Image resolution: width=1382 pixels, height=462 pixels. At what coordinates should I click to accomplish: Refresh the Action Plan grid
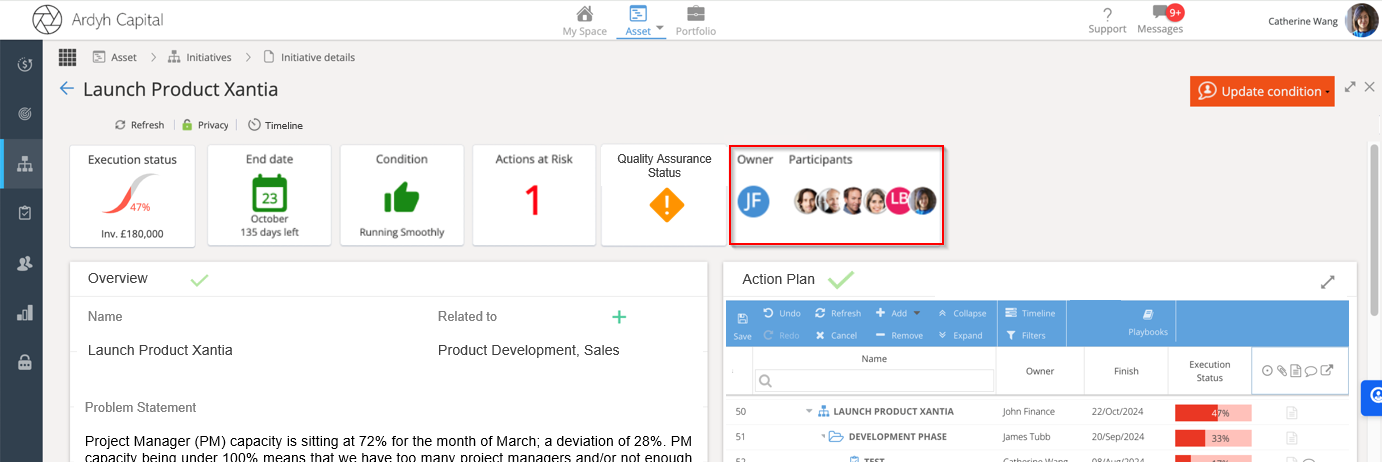click(x=838, y=313)
